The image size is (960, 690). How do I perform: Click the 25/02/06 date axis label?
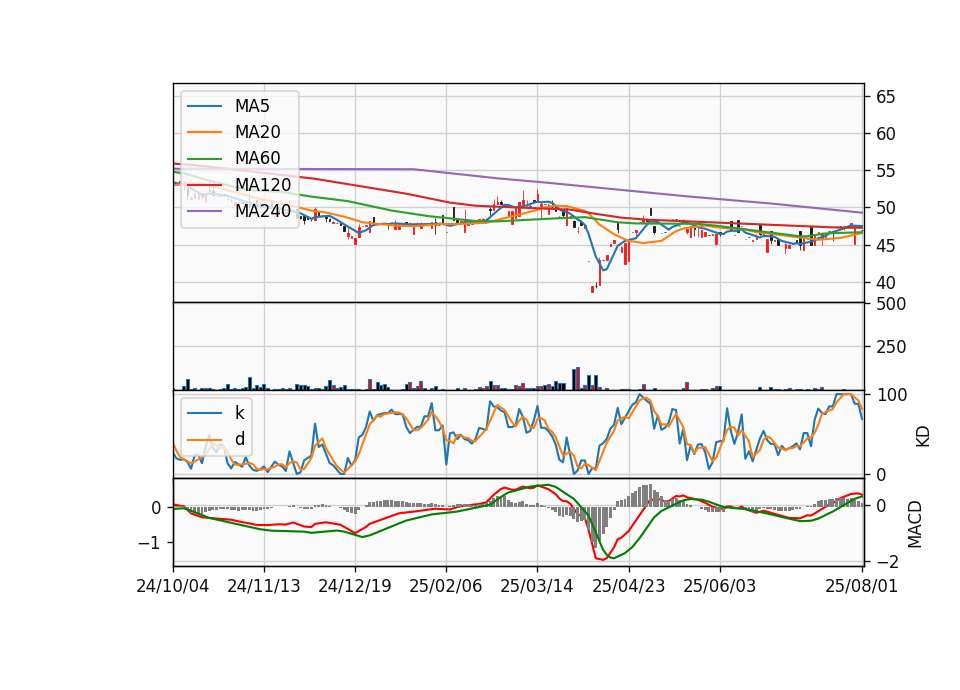[446, 586]
